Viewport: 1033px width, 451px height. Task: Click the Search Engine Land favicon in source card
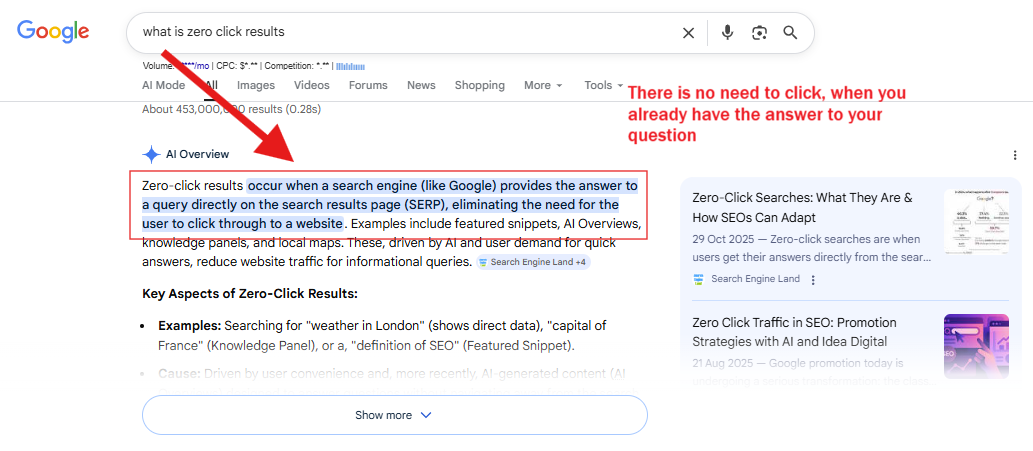[698, 280]
